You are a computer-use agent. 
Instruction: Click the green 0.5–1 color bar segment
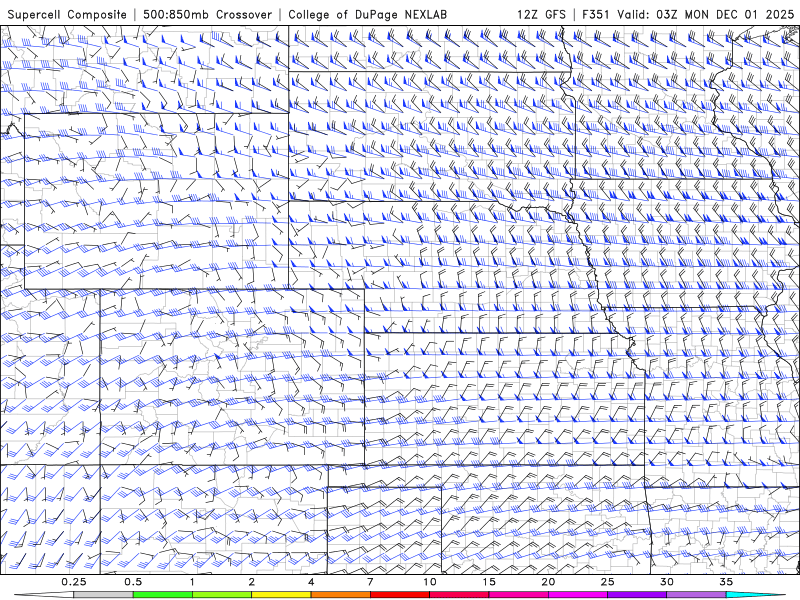coord(163,595)
